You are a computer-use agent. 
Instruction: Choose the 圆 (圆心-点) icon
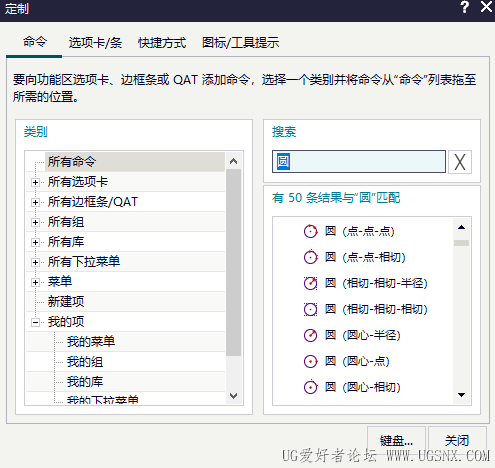point(310,361)
